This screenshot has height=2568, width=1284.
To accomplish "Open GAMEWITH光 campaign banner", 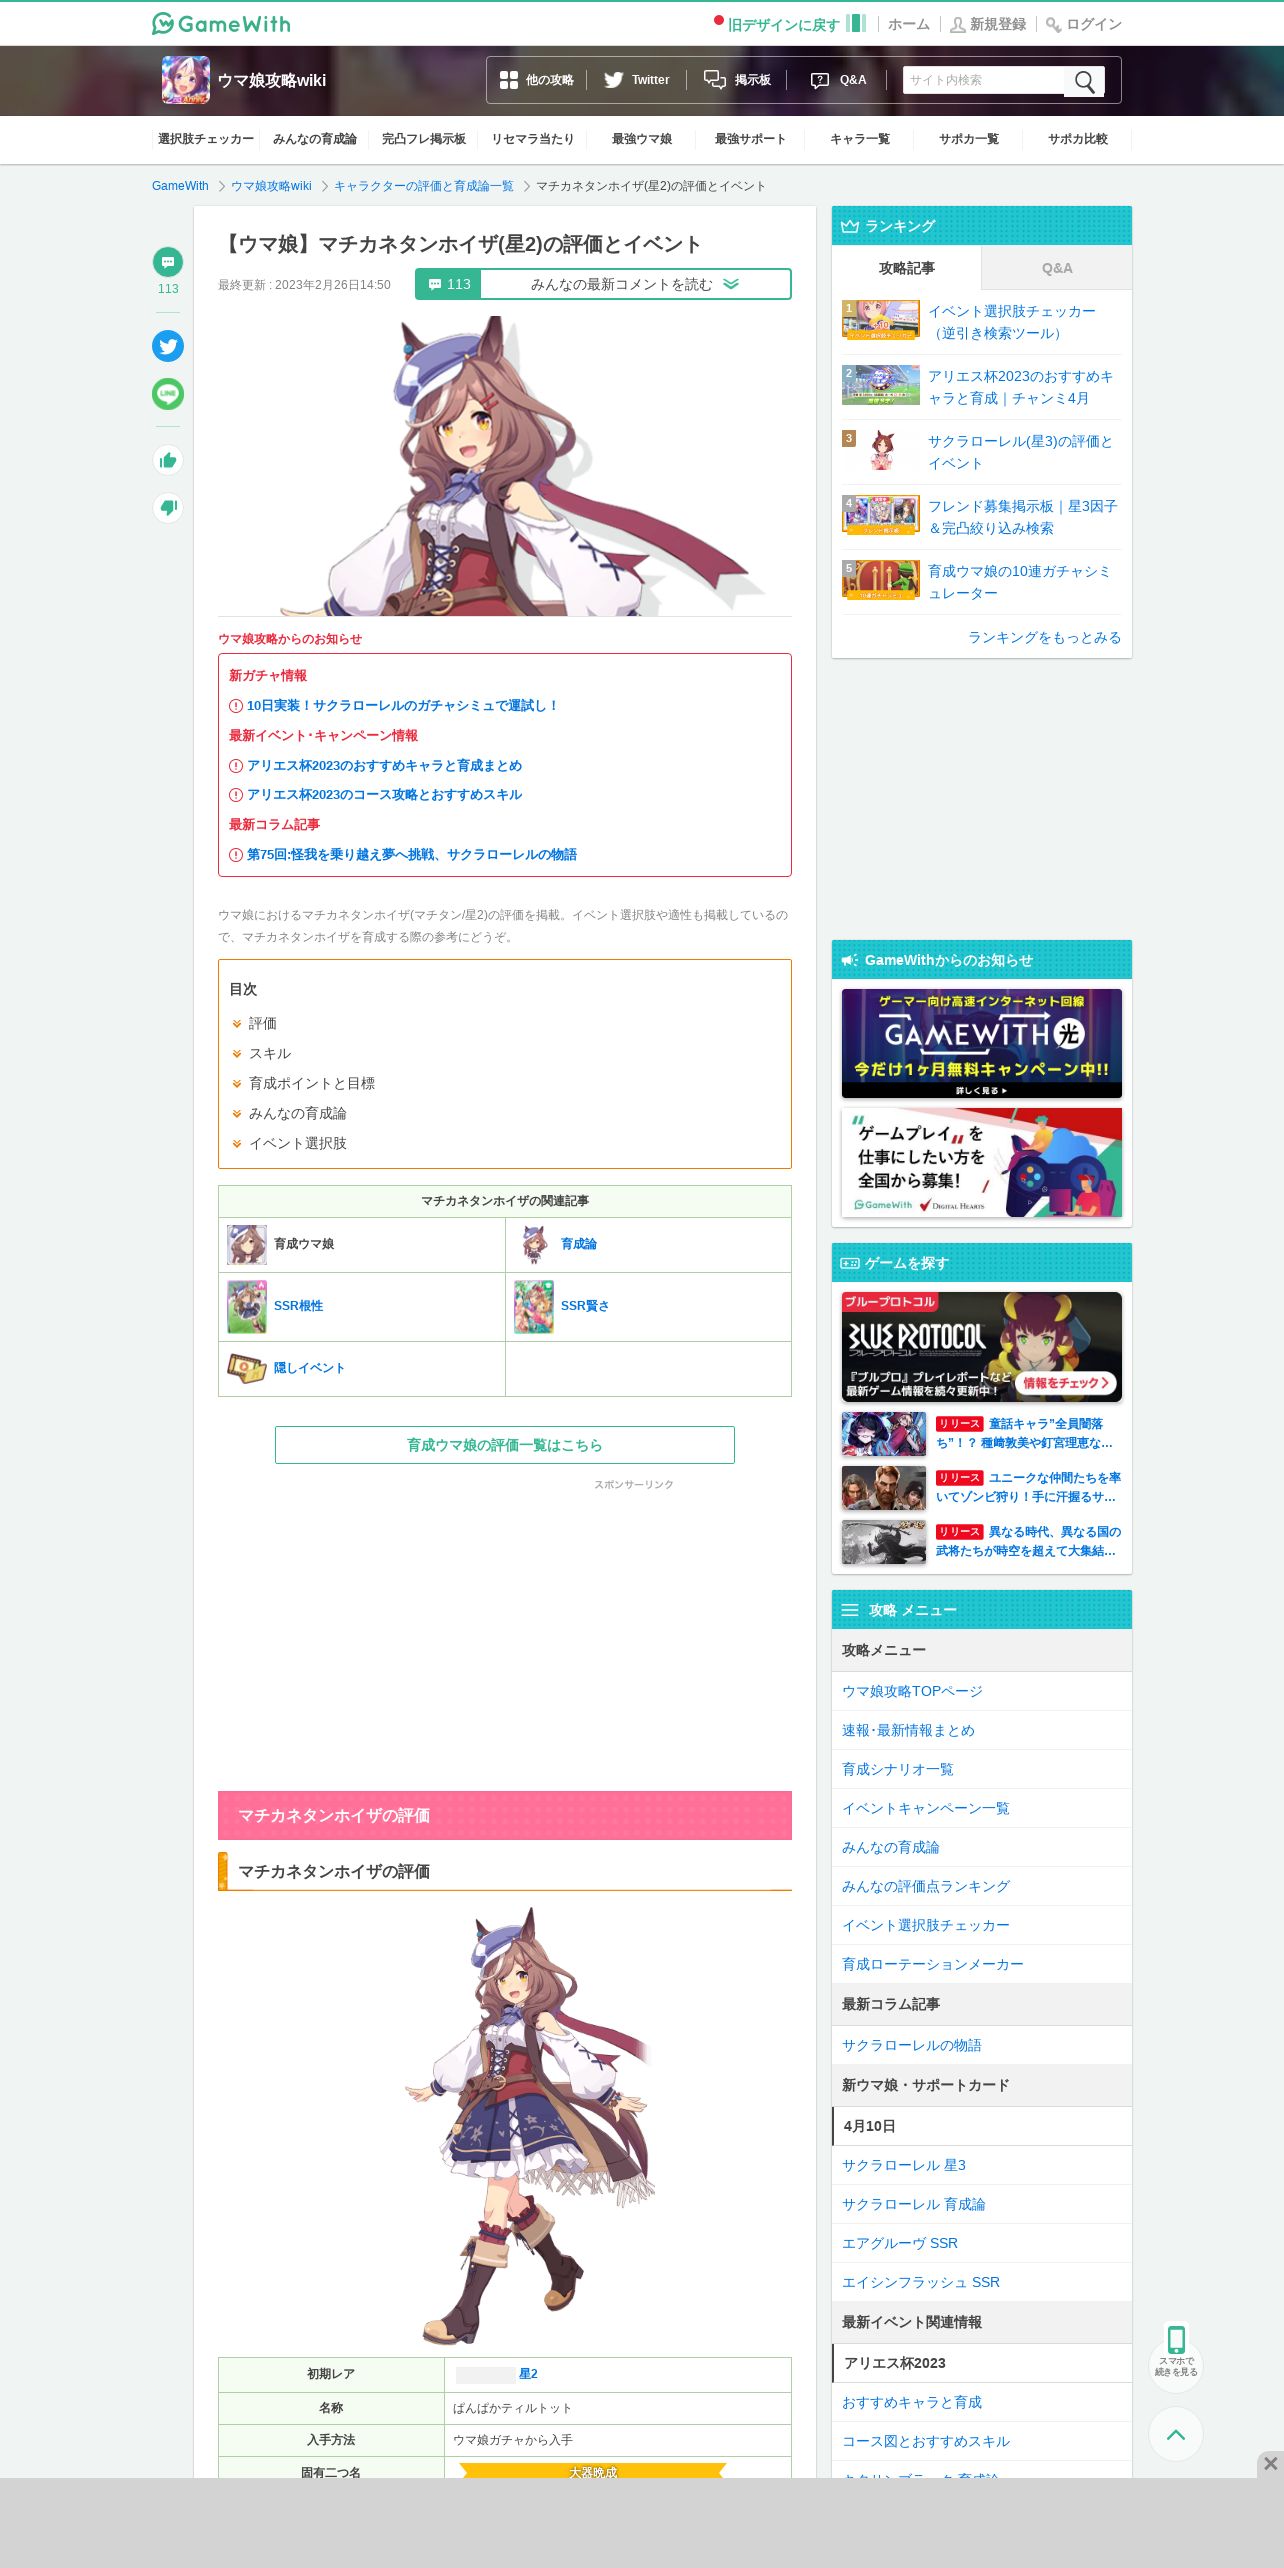I will 982,1043.
